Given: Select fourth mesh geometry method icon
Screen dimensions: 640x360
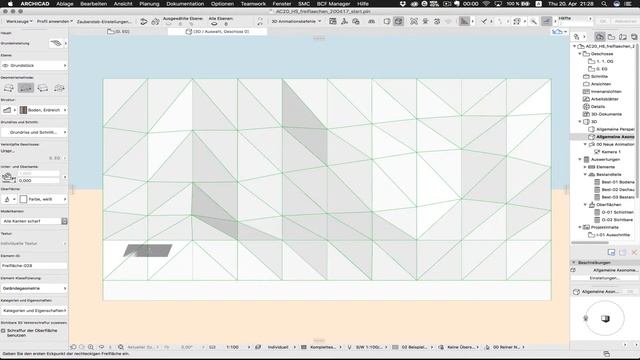Looking at the screenshot, I should 59,88.
